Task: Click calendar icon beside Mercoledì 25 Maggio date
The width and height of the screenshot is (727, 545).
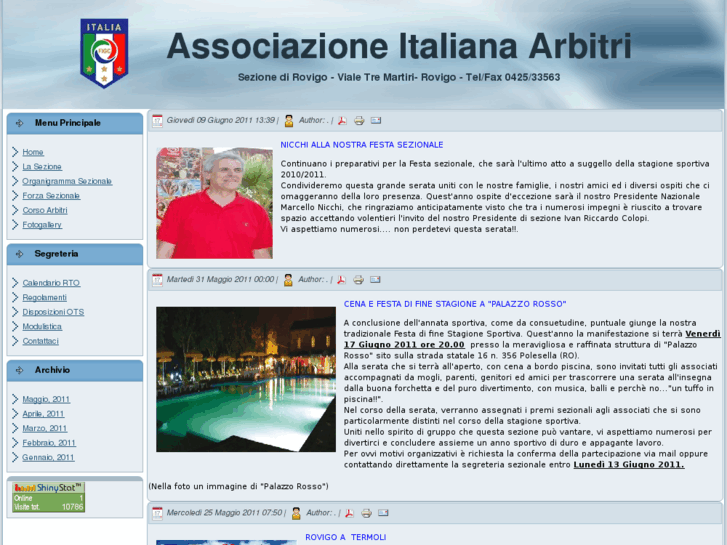Action: pyautogui.click(x=158, y=513)
